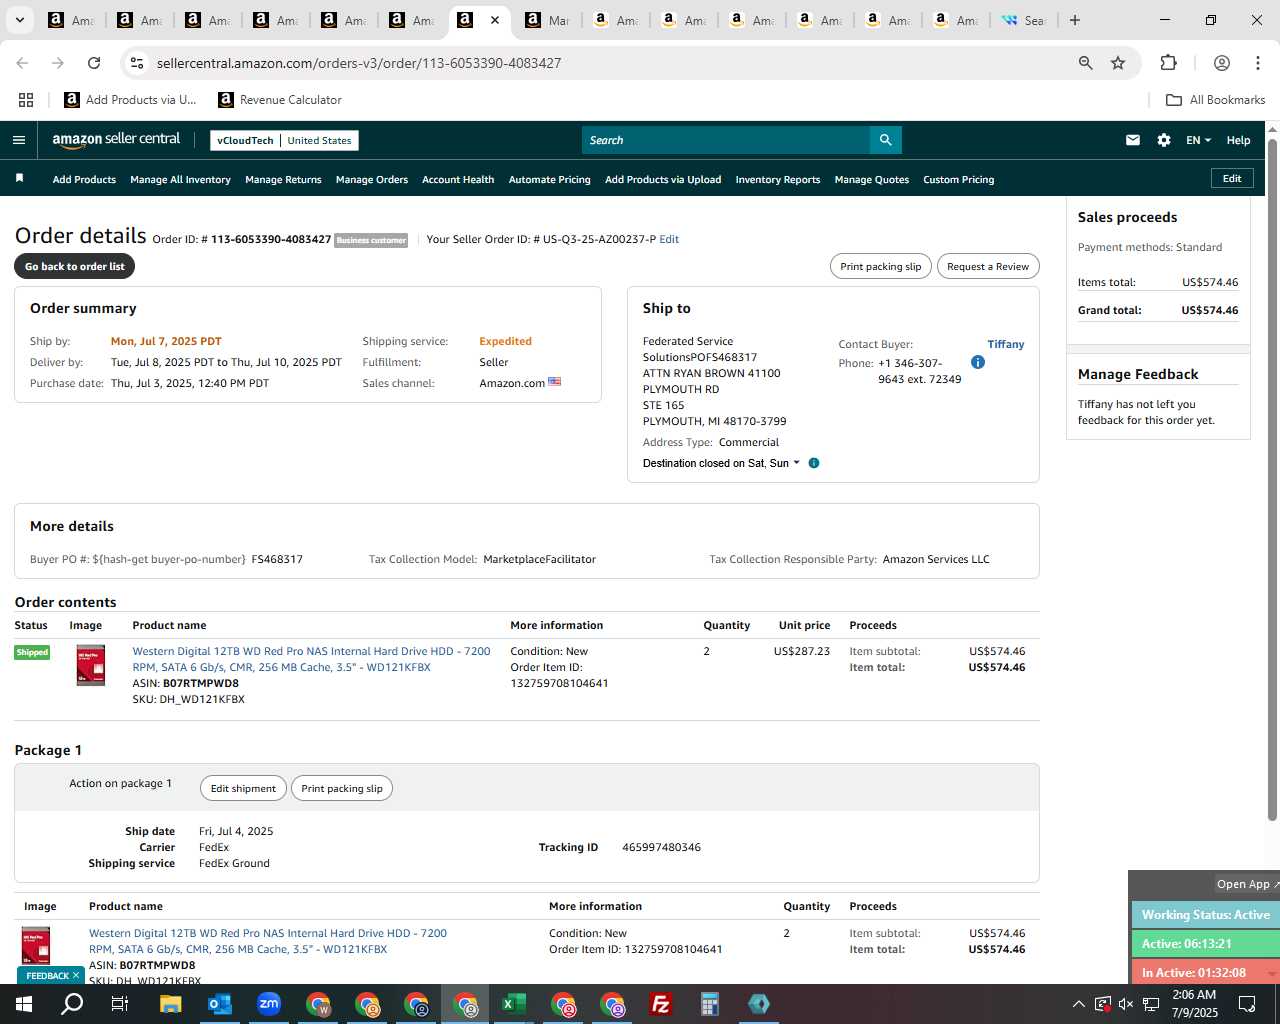
Task: Click the Edit navigation bar button
Action: 1232,178
